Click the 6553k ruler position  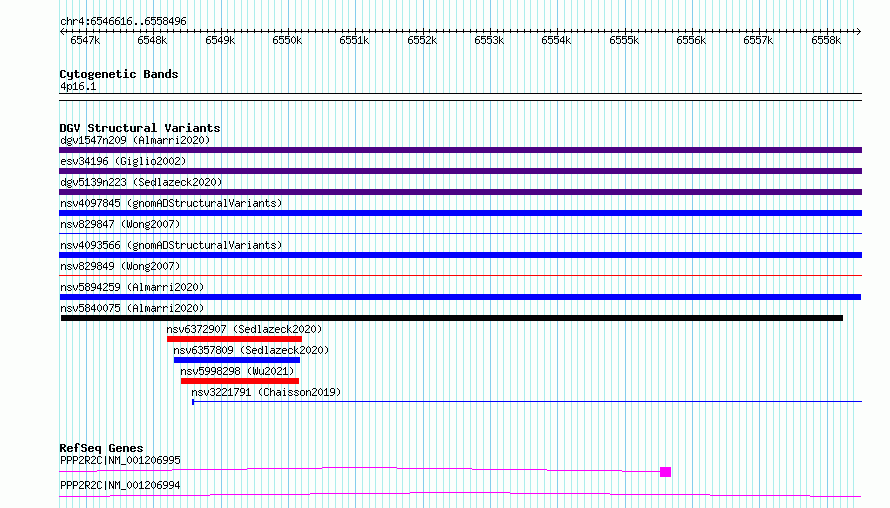click(489, 40)
